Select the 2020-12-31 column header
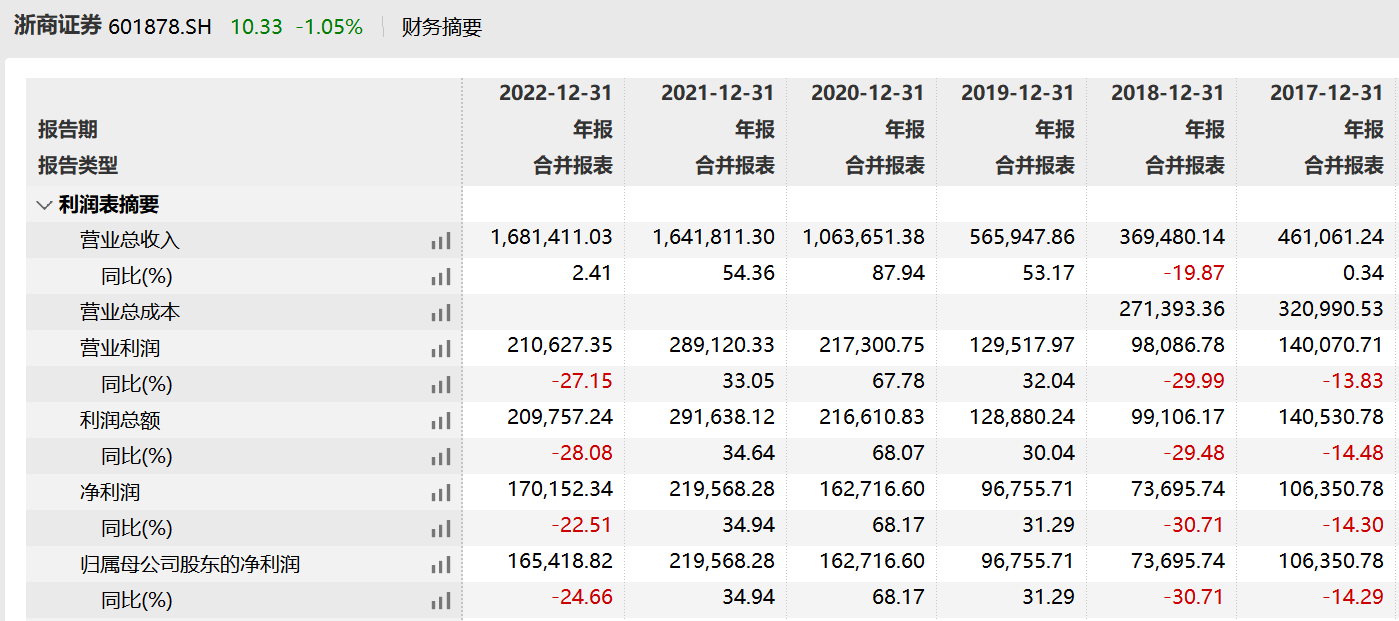This screenshot has height=621, width=1399. pyautogui.click(x=868, y=93)
